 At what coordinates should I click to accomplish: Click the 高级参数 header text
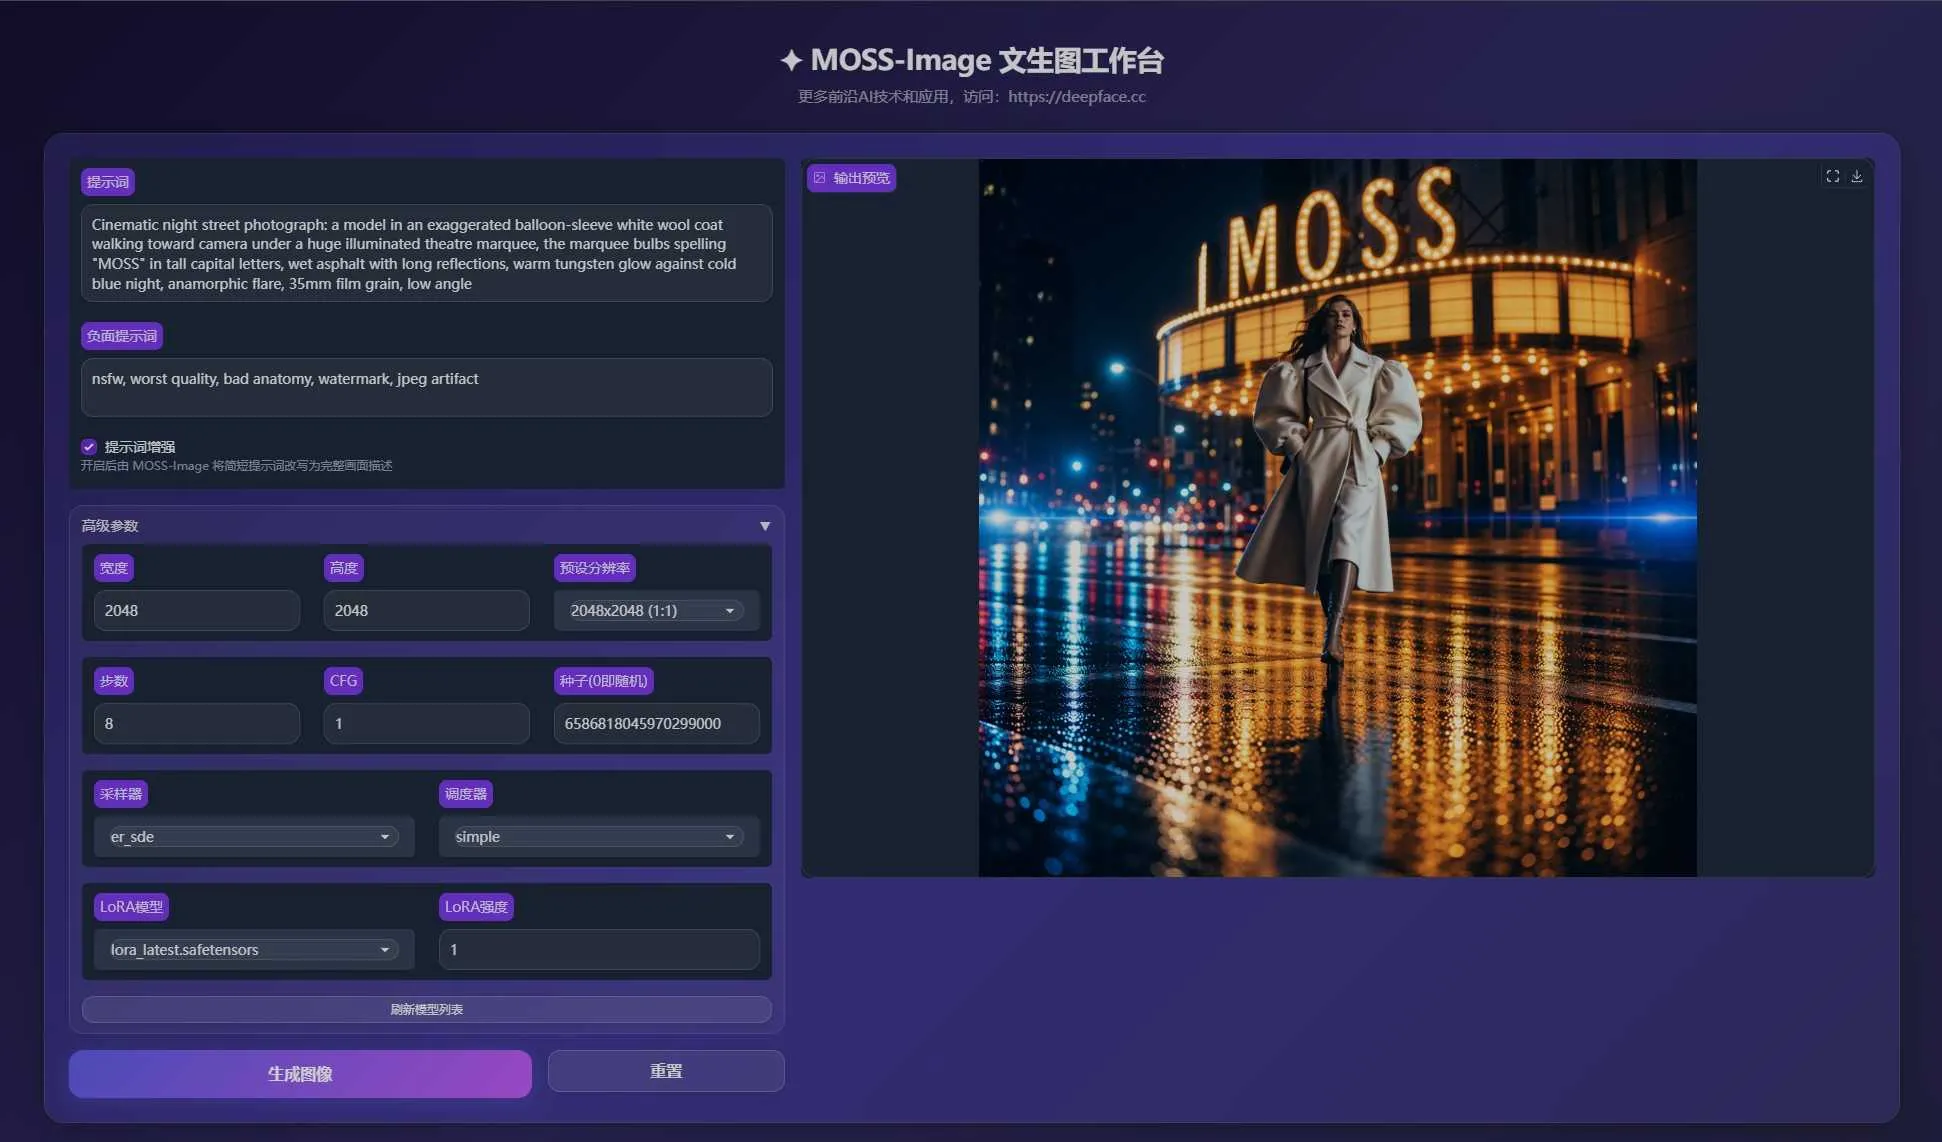point(110,526)
